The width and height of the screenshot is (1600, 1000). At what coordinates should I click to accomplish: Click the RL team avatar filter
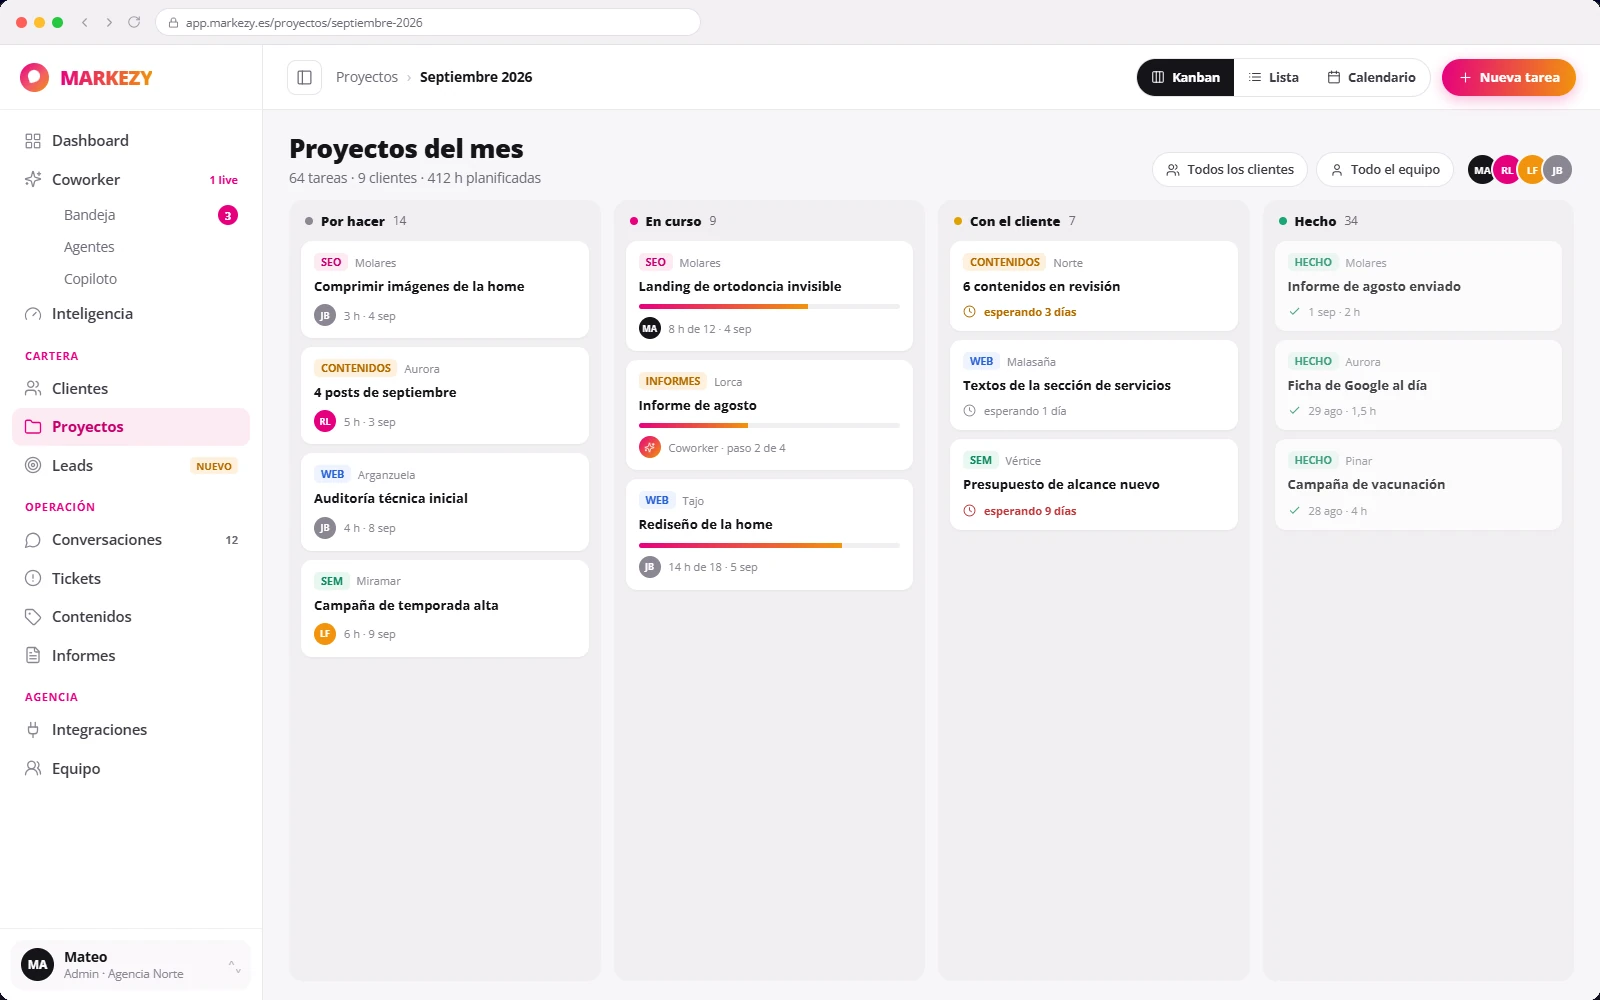[x=1507, y=170]
